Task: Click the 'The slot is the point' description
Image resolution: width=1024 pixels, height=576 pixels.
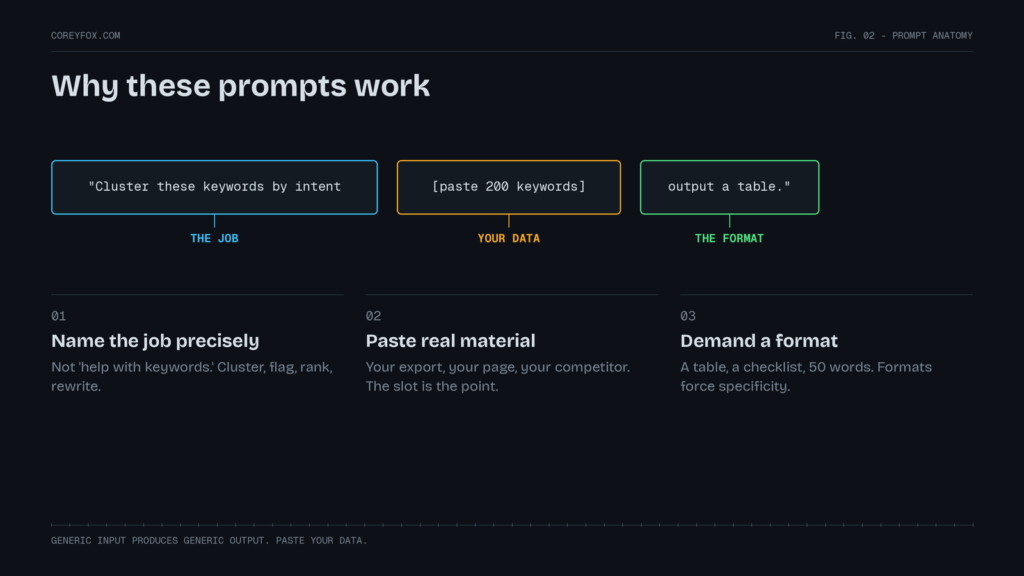Action: tap(432, 387)
